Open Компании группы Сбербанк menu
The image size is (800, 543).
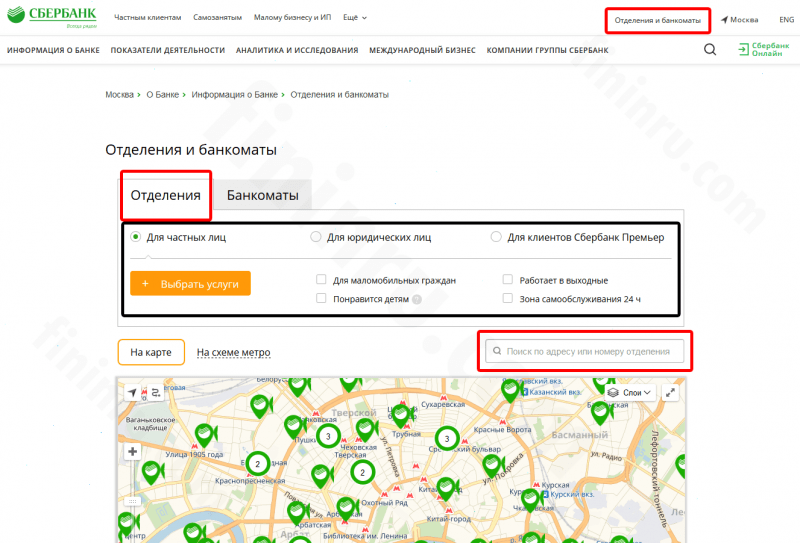click(547, 50)
